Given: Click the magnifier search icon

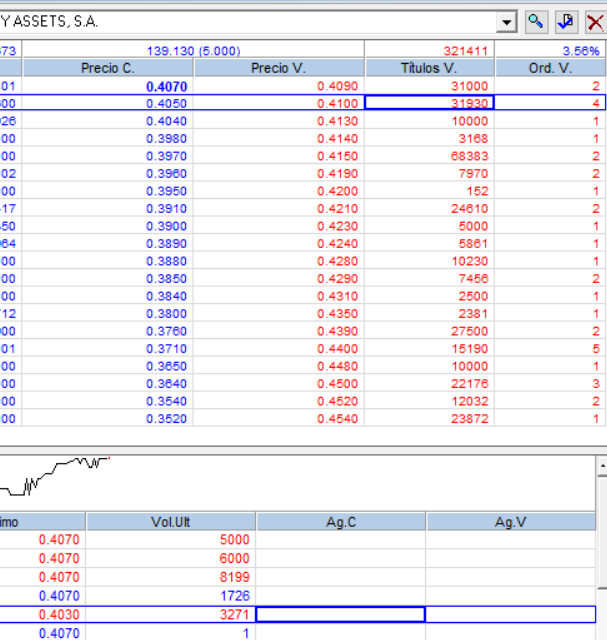Looking at the screenshot, I should tap(536, 22).
